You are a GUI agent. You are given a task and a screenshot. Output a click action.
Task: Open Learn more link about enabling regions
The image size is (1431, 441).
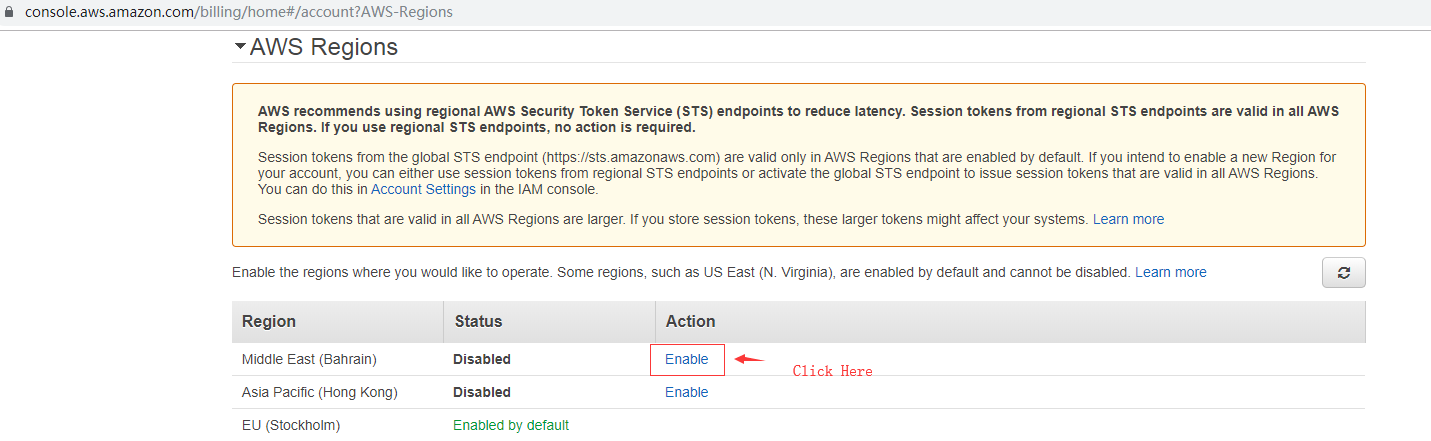point(1170,272)
